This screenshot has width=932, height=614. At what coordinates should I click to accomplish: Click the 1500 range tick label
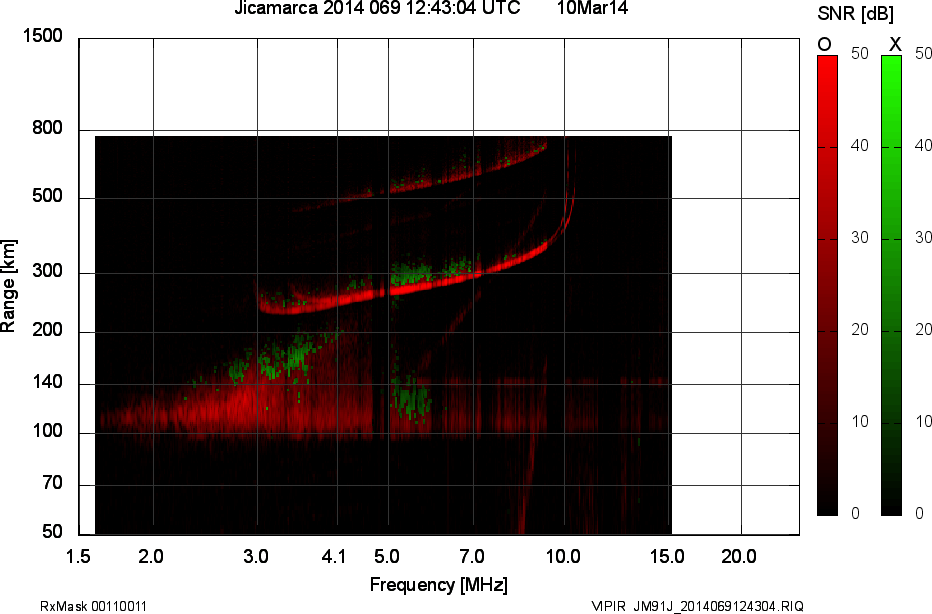pos(42,36)
